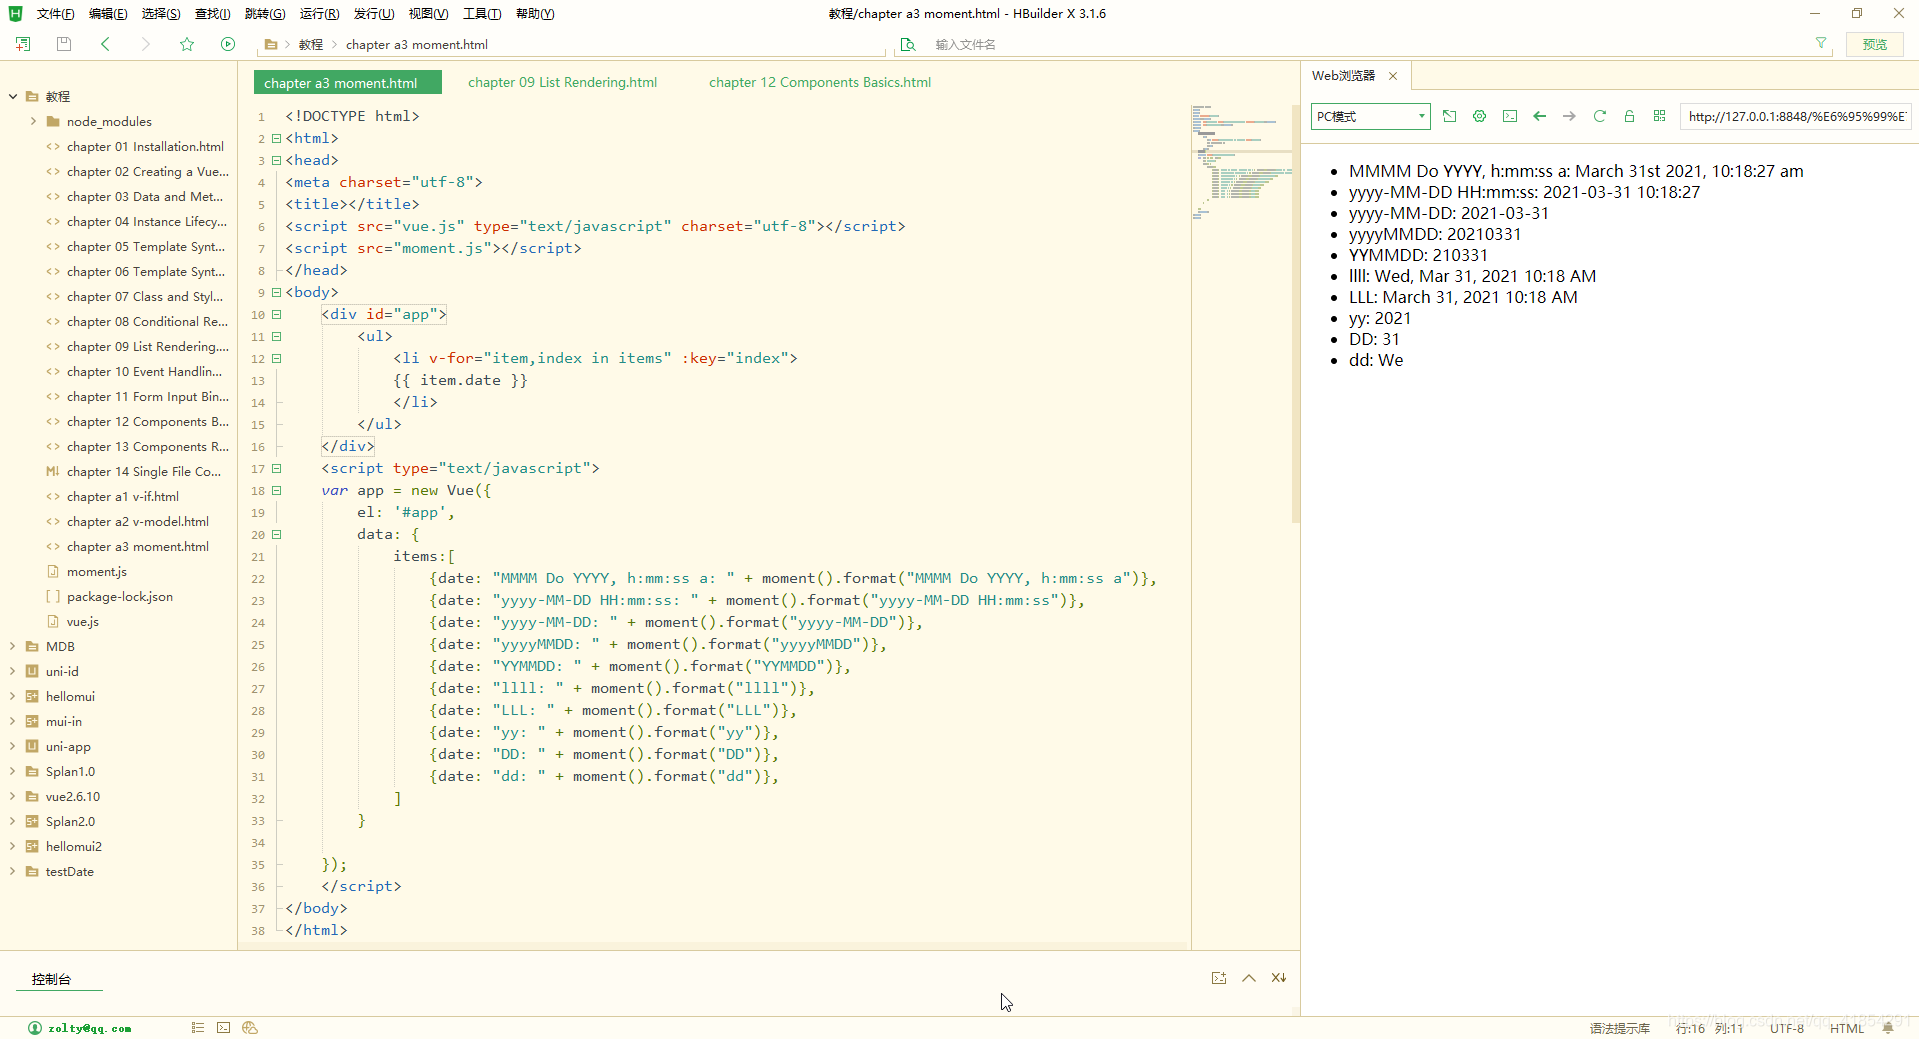Open chapter 01 Installation.html in the tree

coord(145,147)
